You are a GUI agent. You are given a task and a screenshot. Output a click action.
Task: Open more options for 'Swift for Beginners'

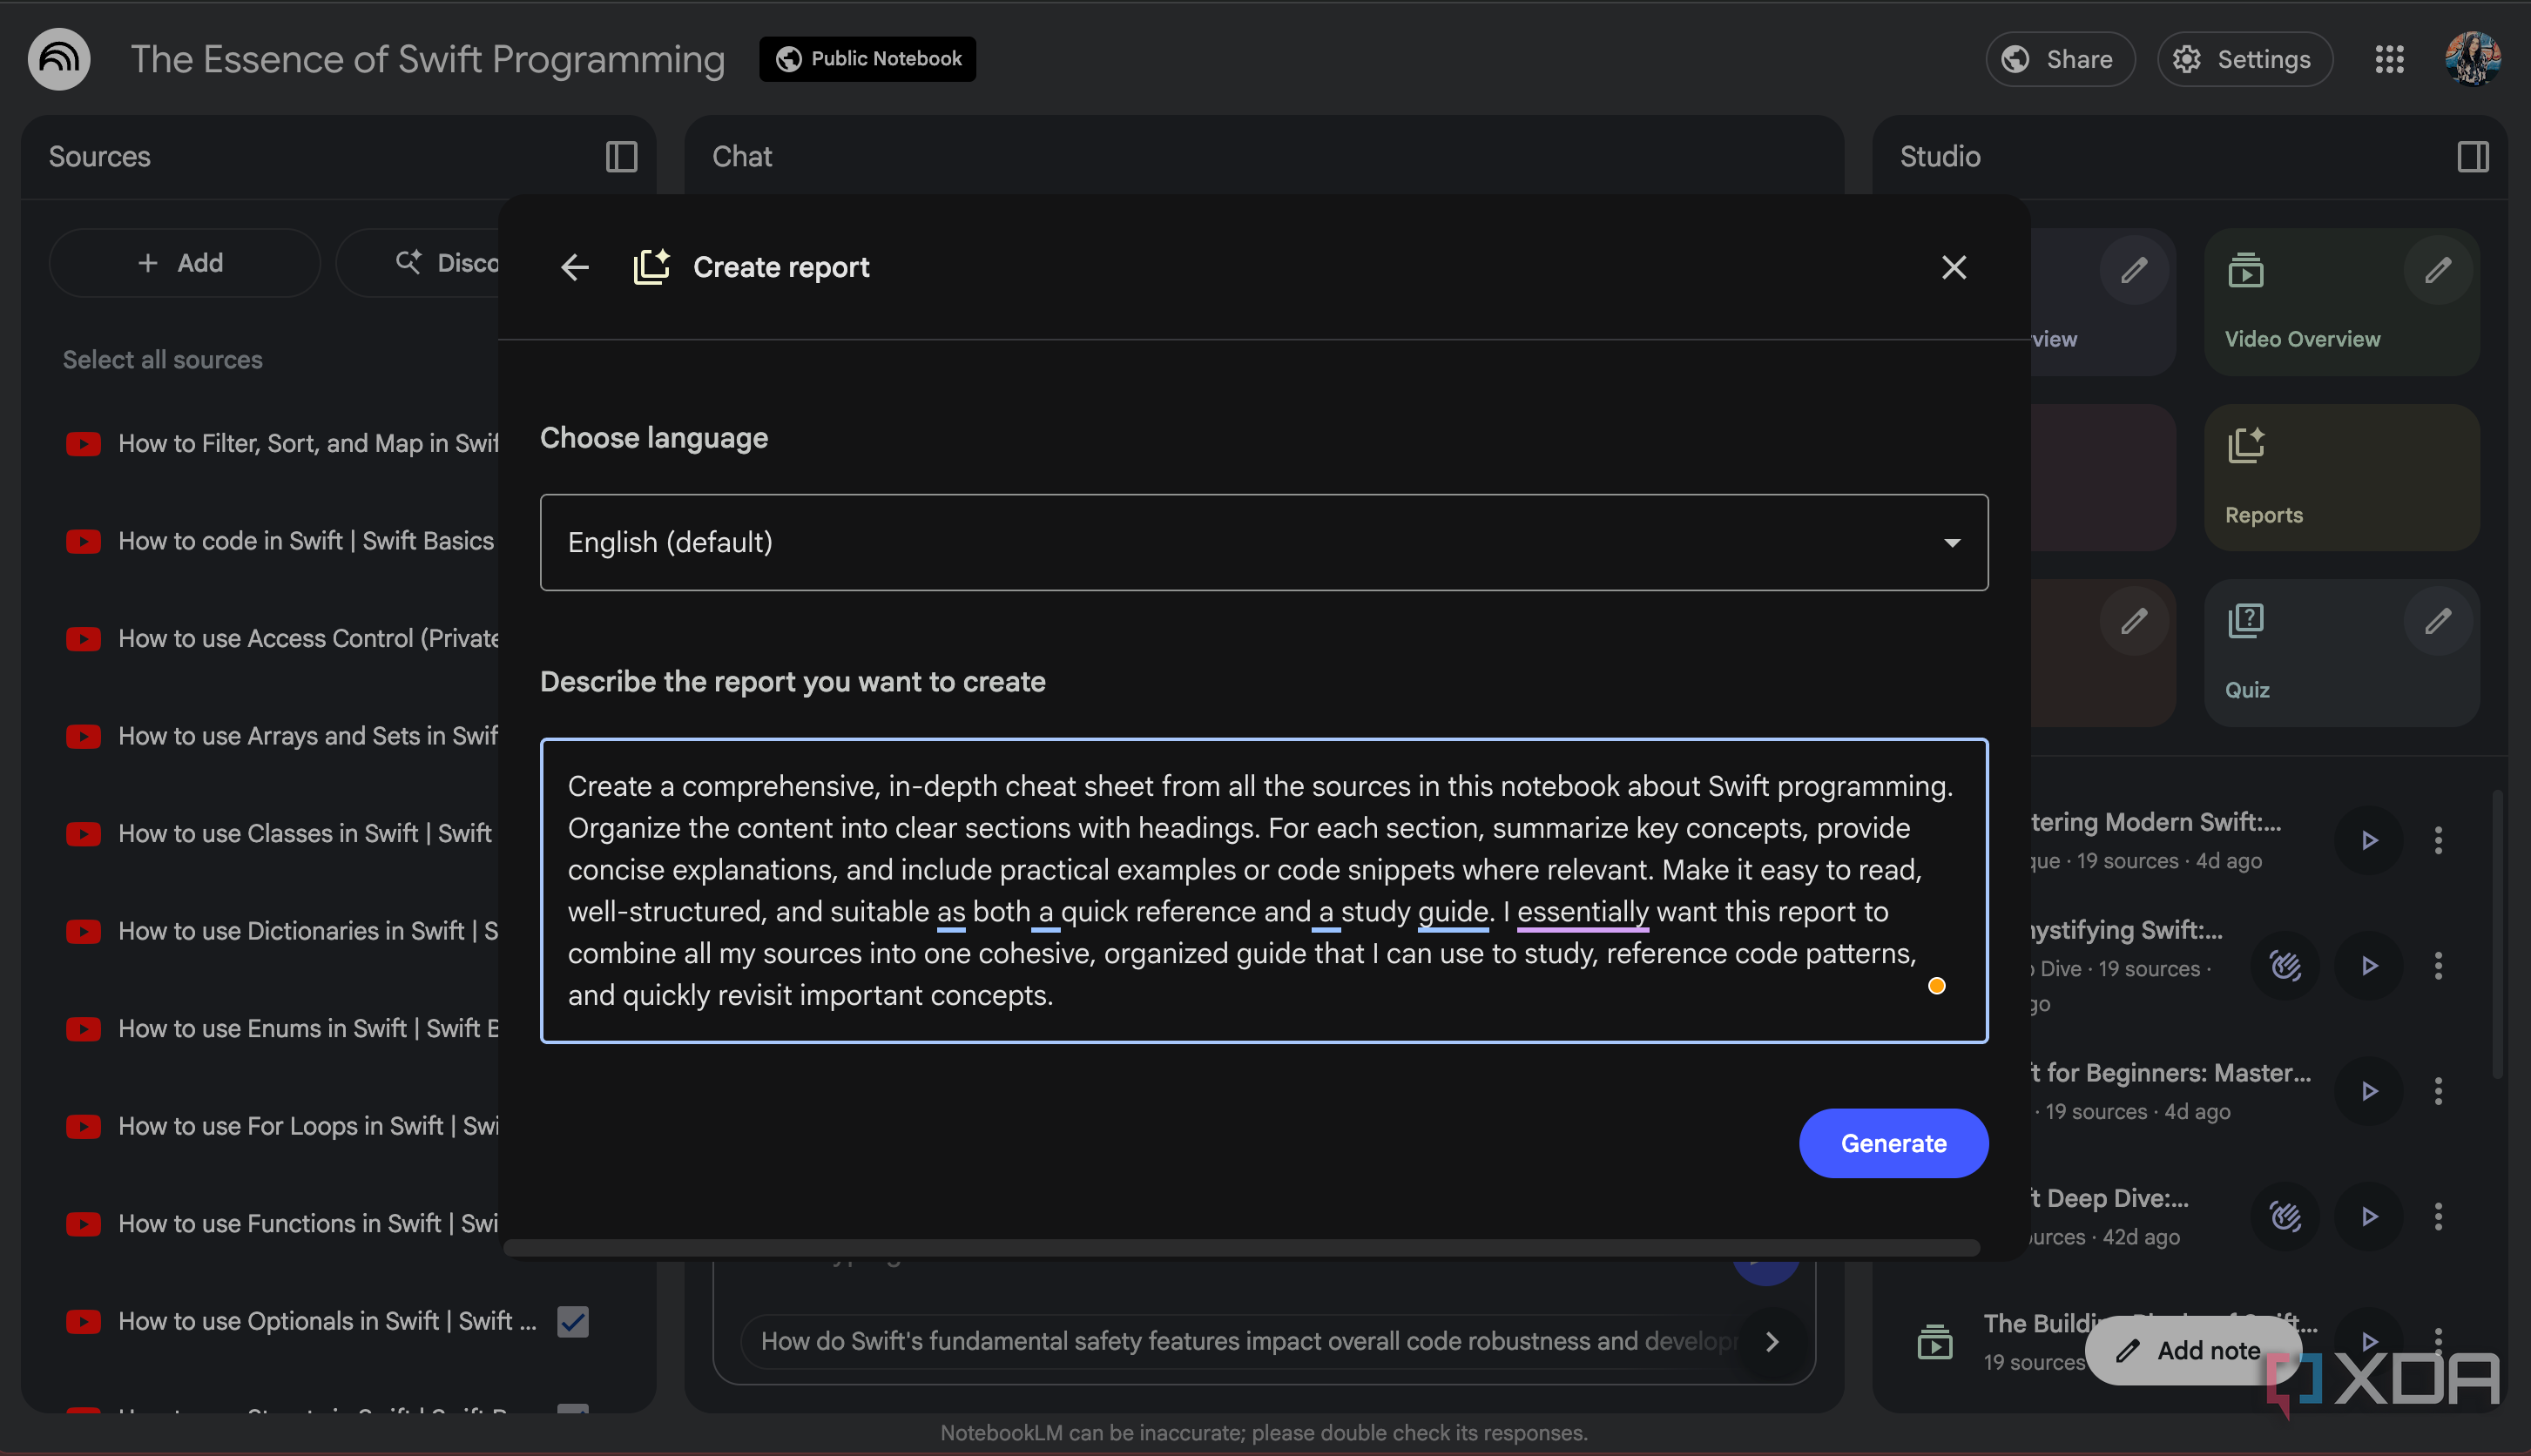[x=2437, y=1090]
